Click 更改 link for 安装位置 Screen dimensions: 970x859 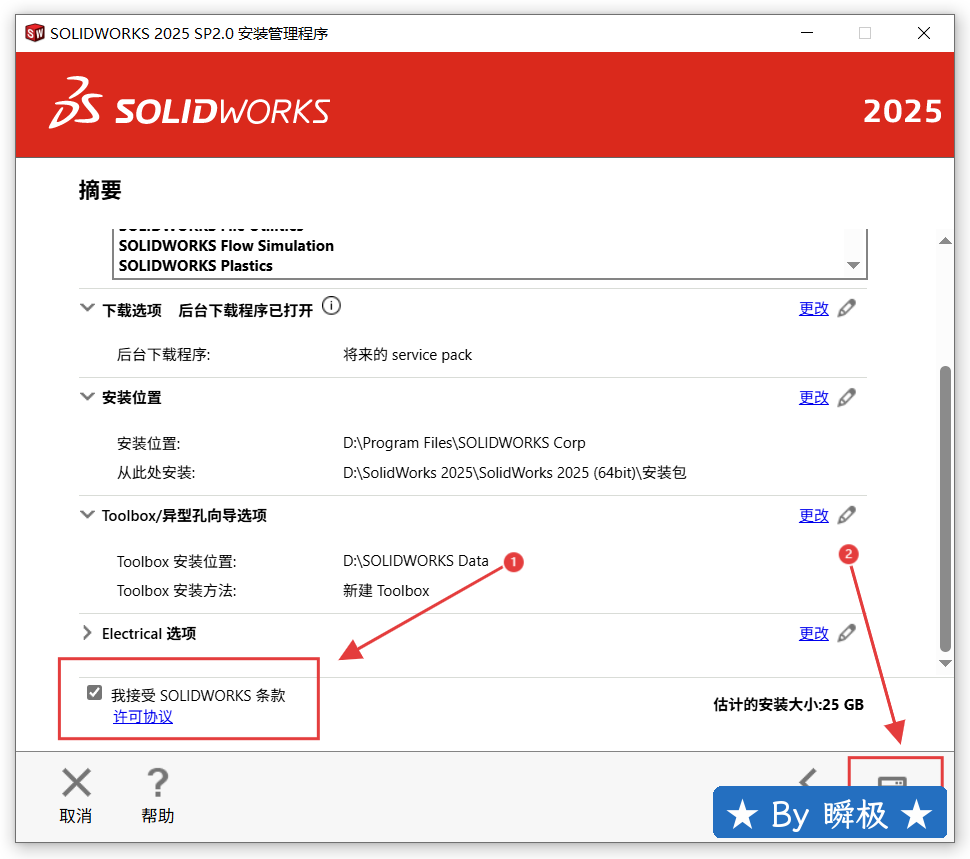[x=813, y=397]
